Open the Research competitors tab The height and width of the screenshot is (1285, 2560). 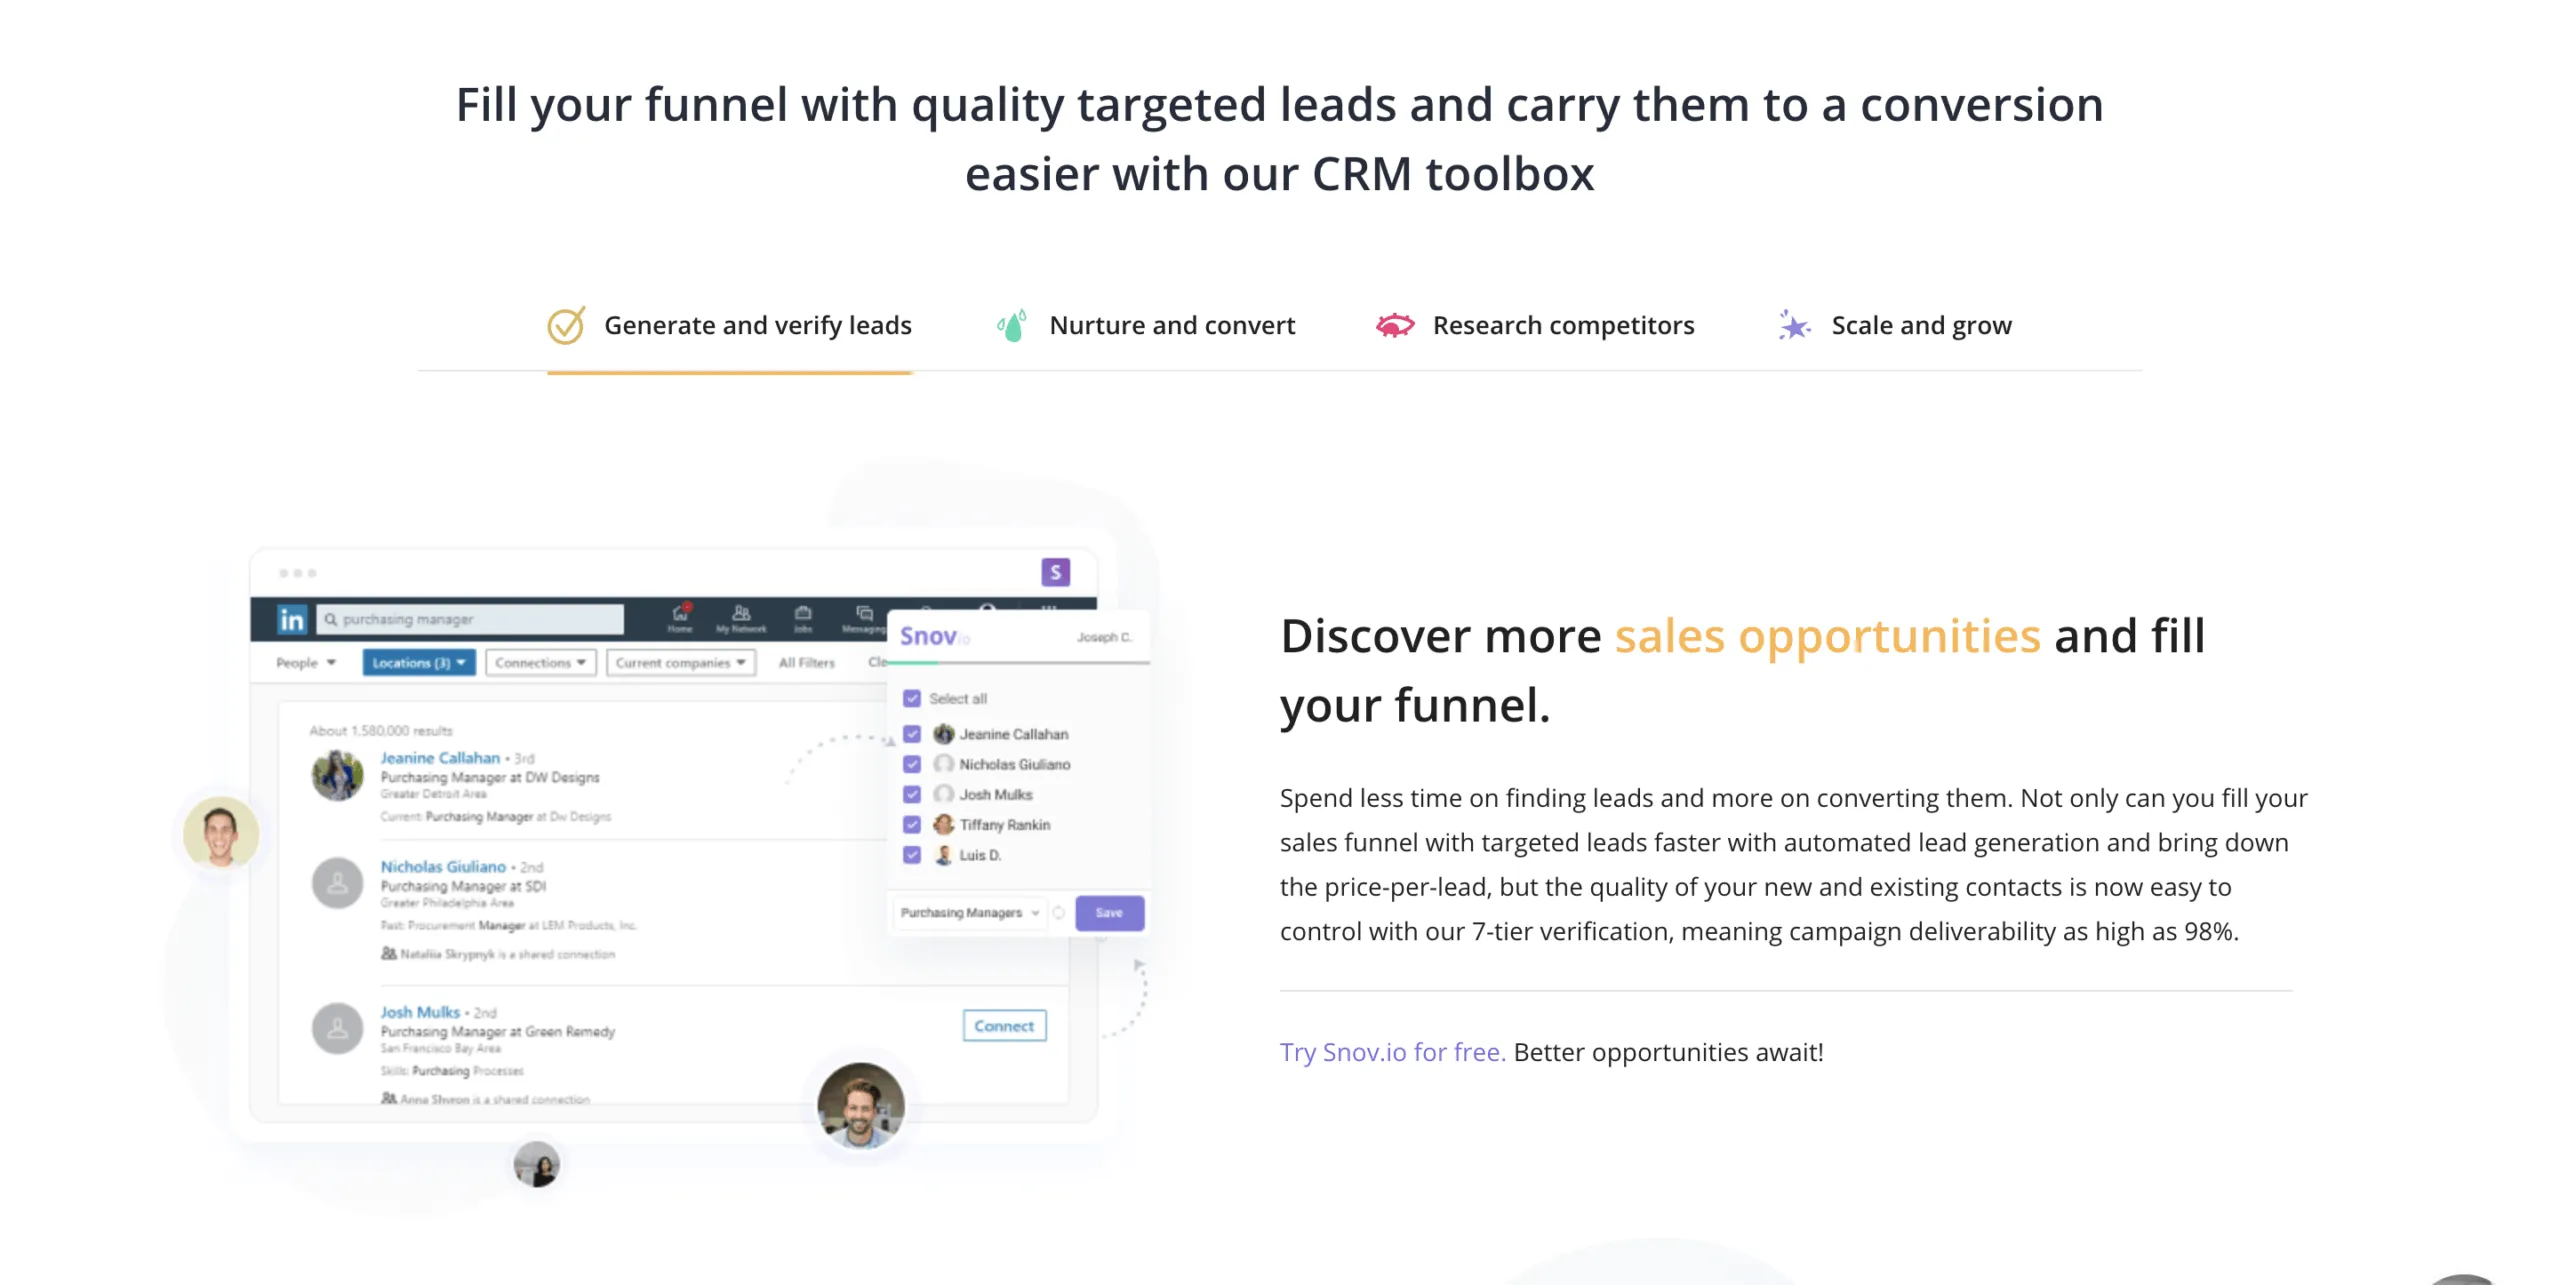(1534, 326)
